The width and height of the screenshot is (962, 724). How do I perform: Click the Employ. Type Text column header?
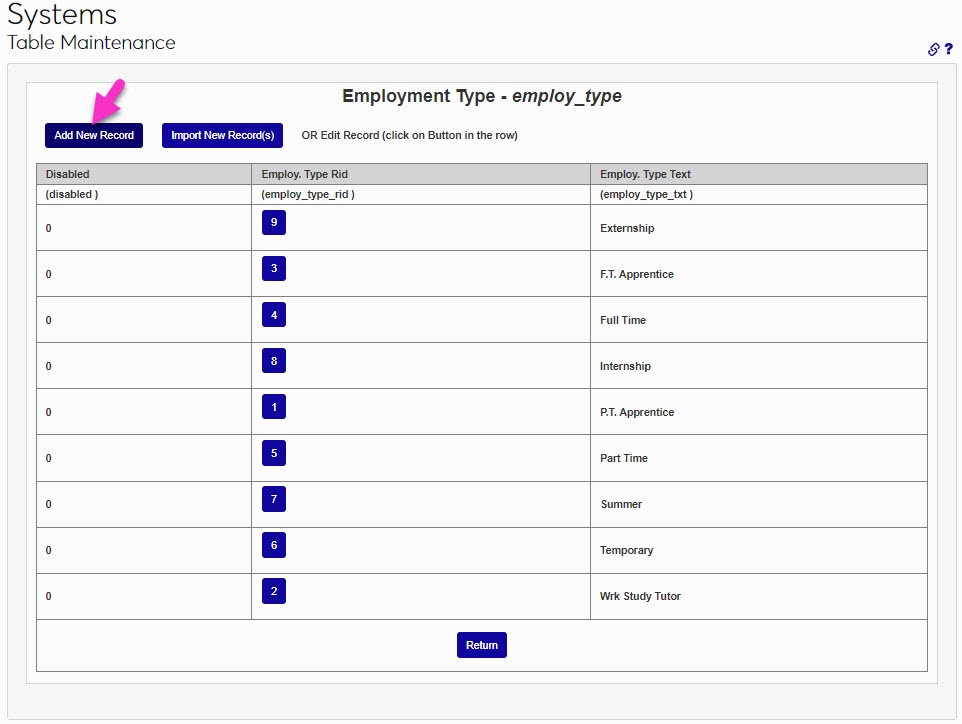click(645, 174)
